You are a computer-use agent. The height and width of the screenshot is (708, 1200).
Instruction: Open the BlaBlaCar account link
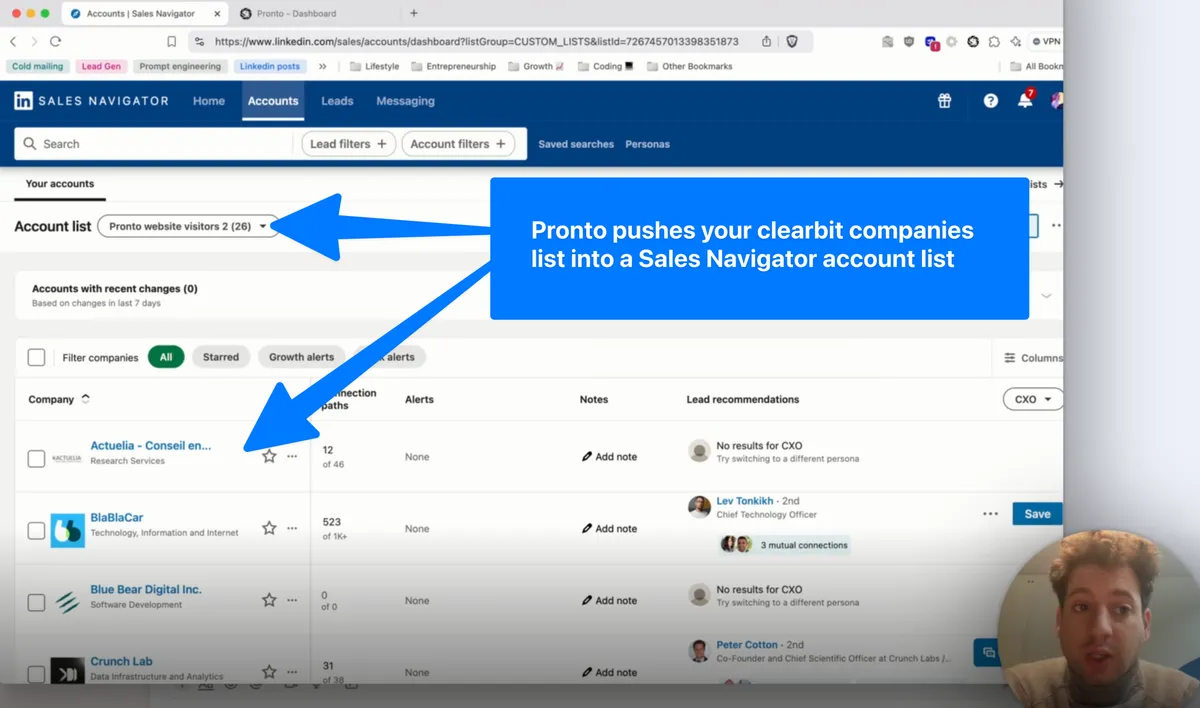[117, 518]
